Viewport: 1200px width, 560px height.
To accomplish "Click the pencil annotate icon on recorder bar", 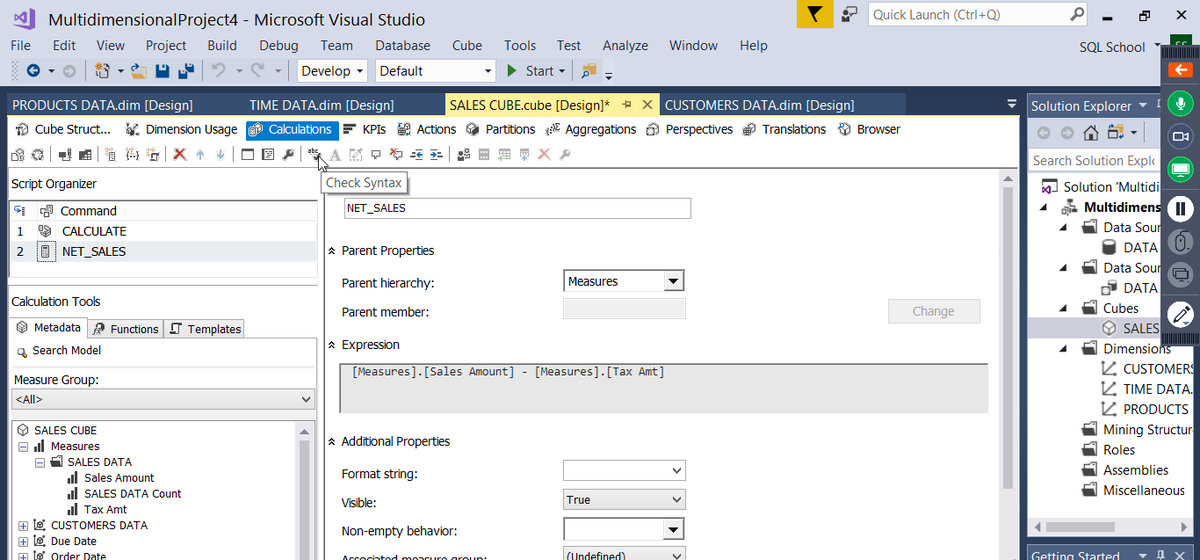I will (1181, 314).
